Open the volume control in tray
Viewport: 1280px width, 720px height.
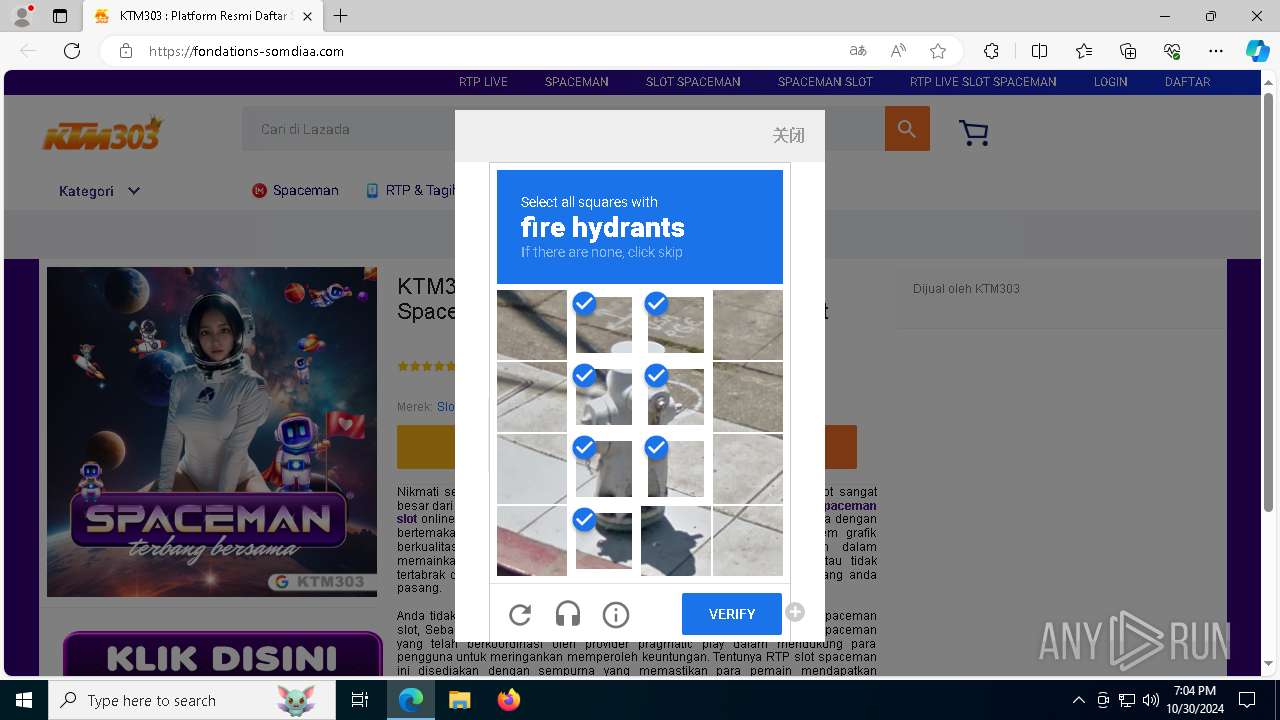coord(1151,700)
